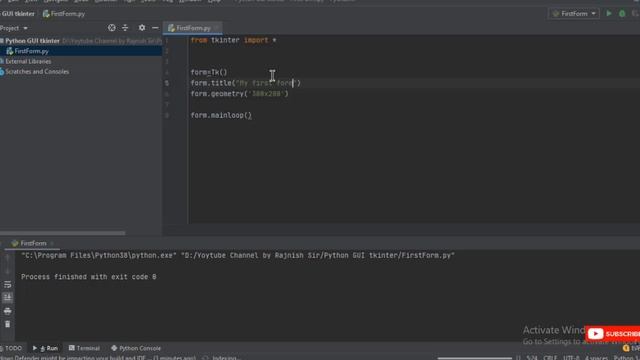Click the from tkinter import line
Viewport: 640px width, 360px height.
point(233,40)
